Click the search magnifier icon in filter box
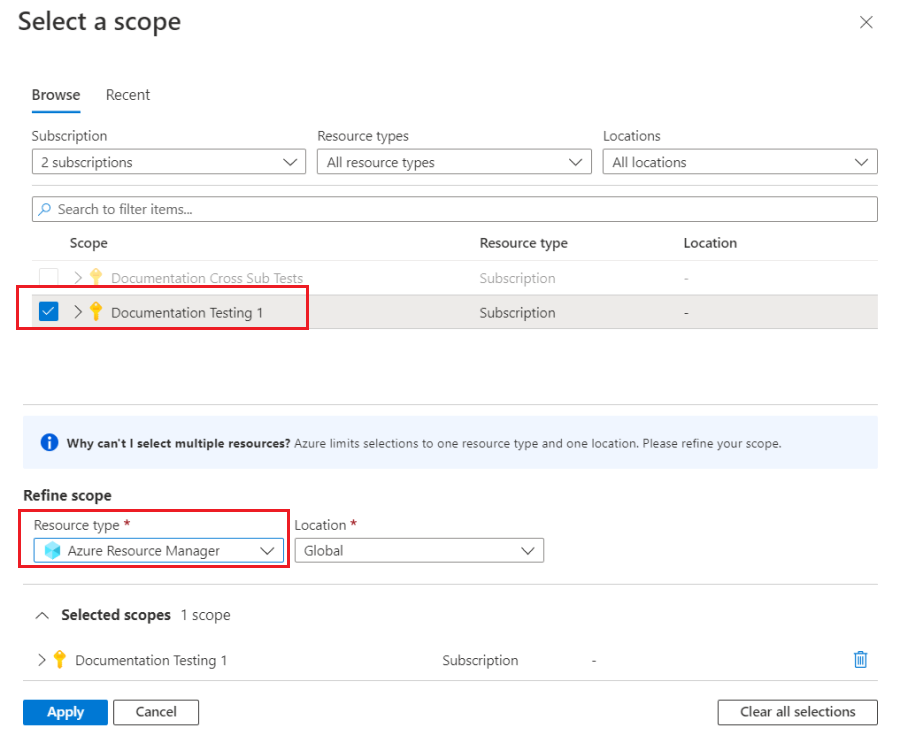Screen dimensions: 900x743 pos(45,209)
